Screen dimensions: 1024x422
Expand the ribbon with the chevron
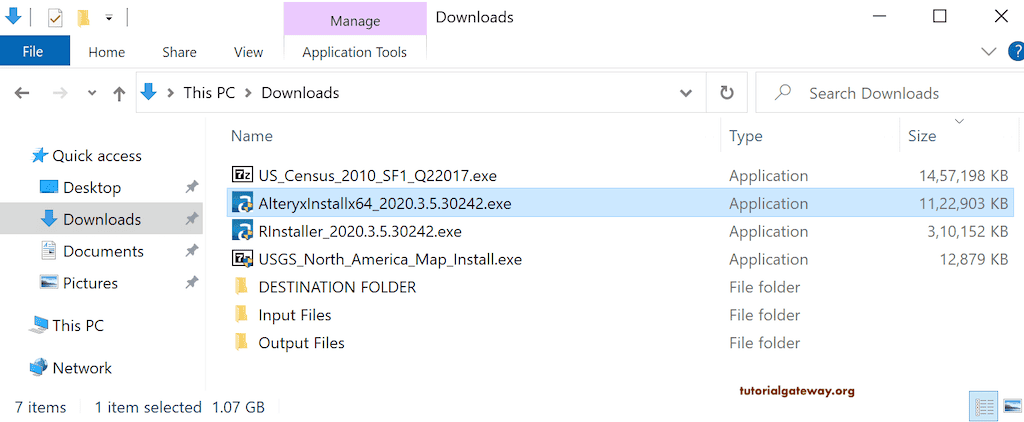989,52
